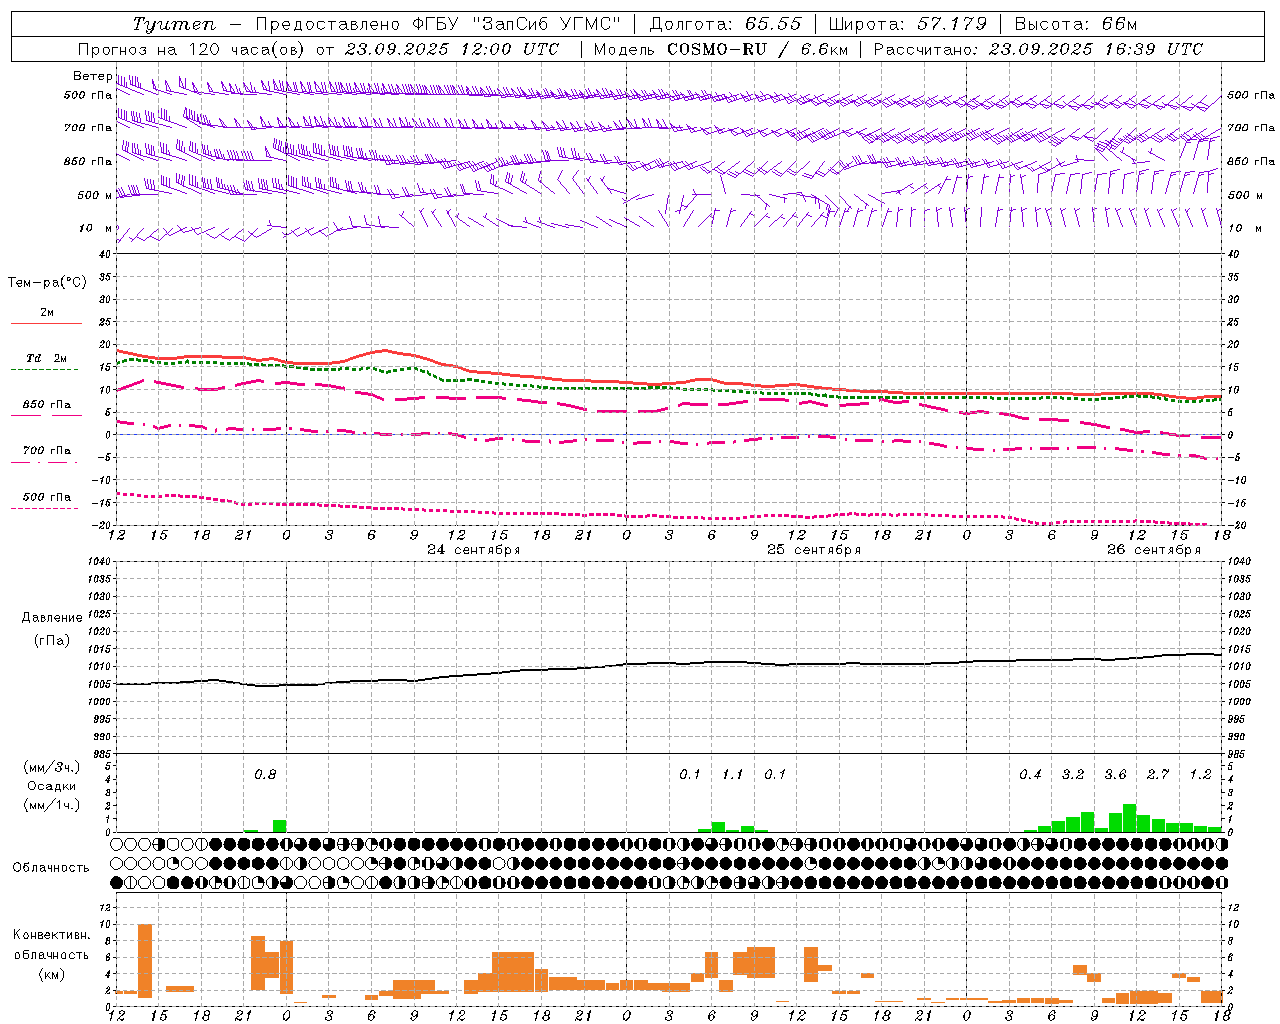Image resolution: width=1280 pixels, height=1024 pixels.
Task: Click the "Осадки" precipitation label
Action: click(x=52, y=786)
